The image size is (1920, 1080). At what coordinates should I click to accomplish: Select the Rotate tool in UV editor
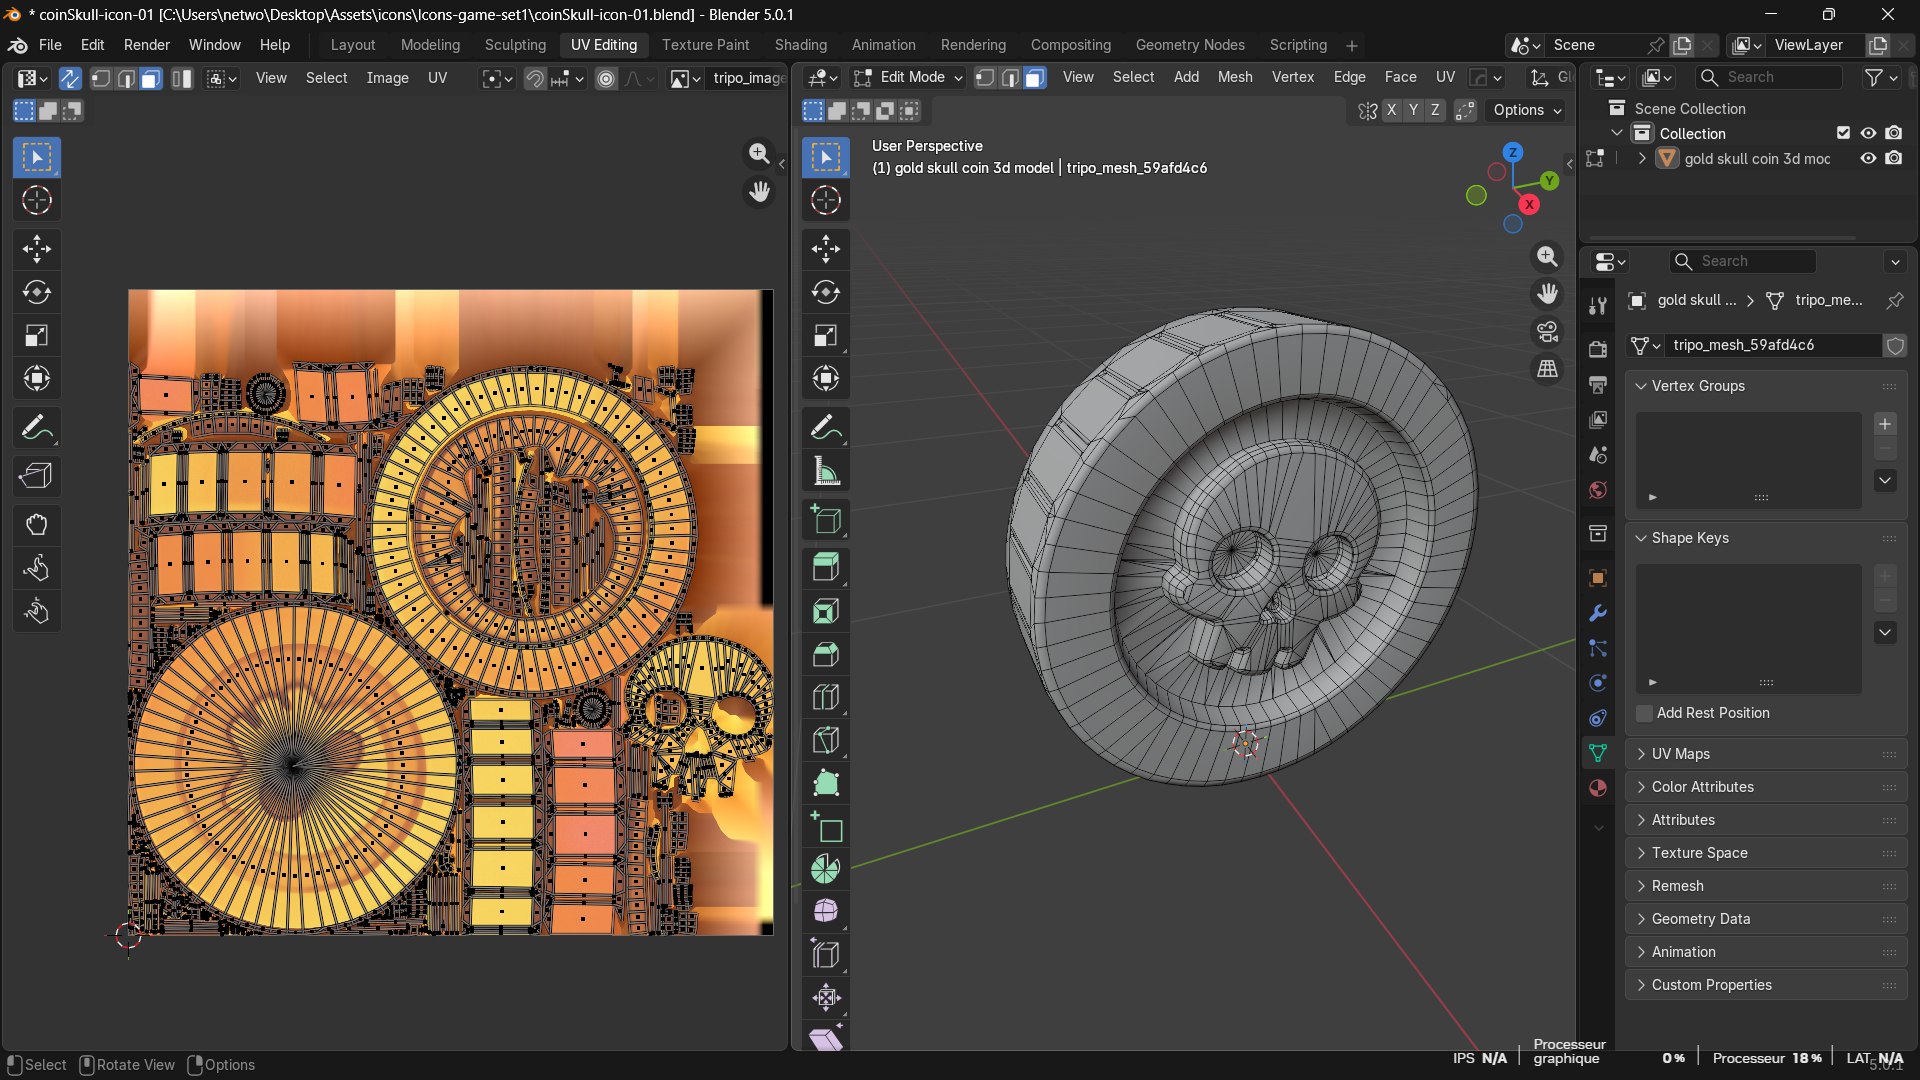point(37,292)
